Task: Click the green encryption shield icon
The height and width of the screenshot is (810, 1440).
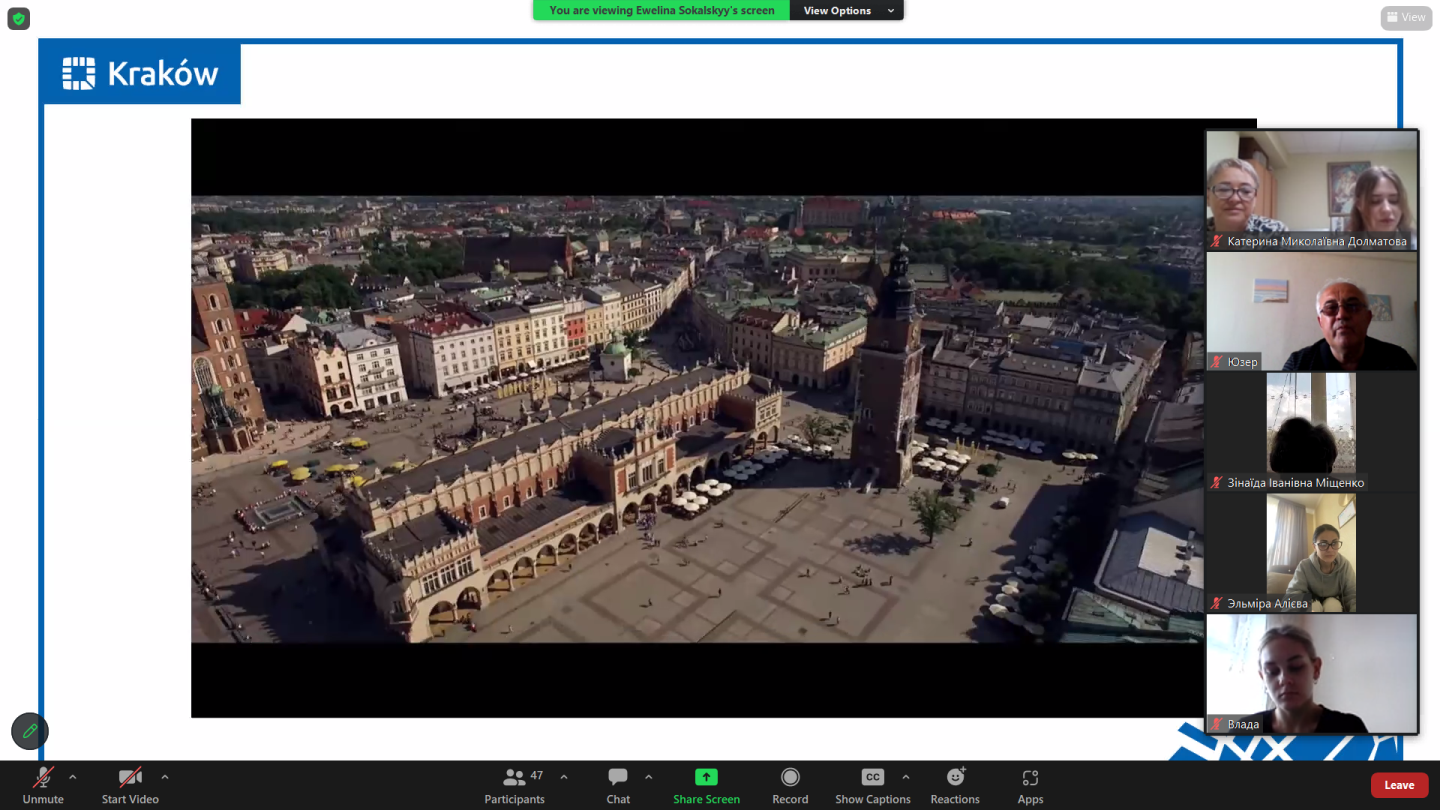Action: pyautogui.click(x=19, y=18)
